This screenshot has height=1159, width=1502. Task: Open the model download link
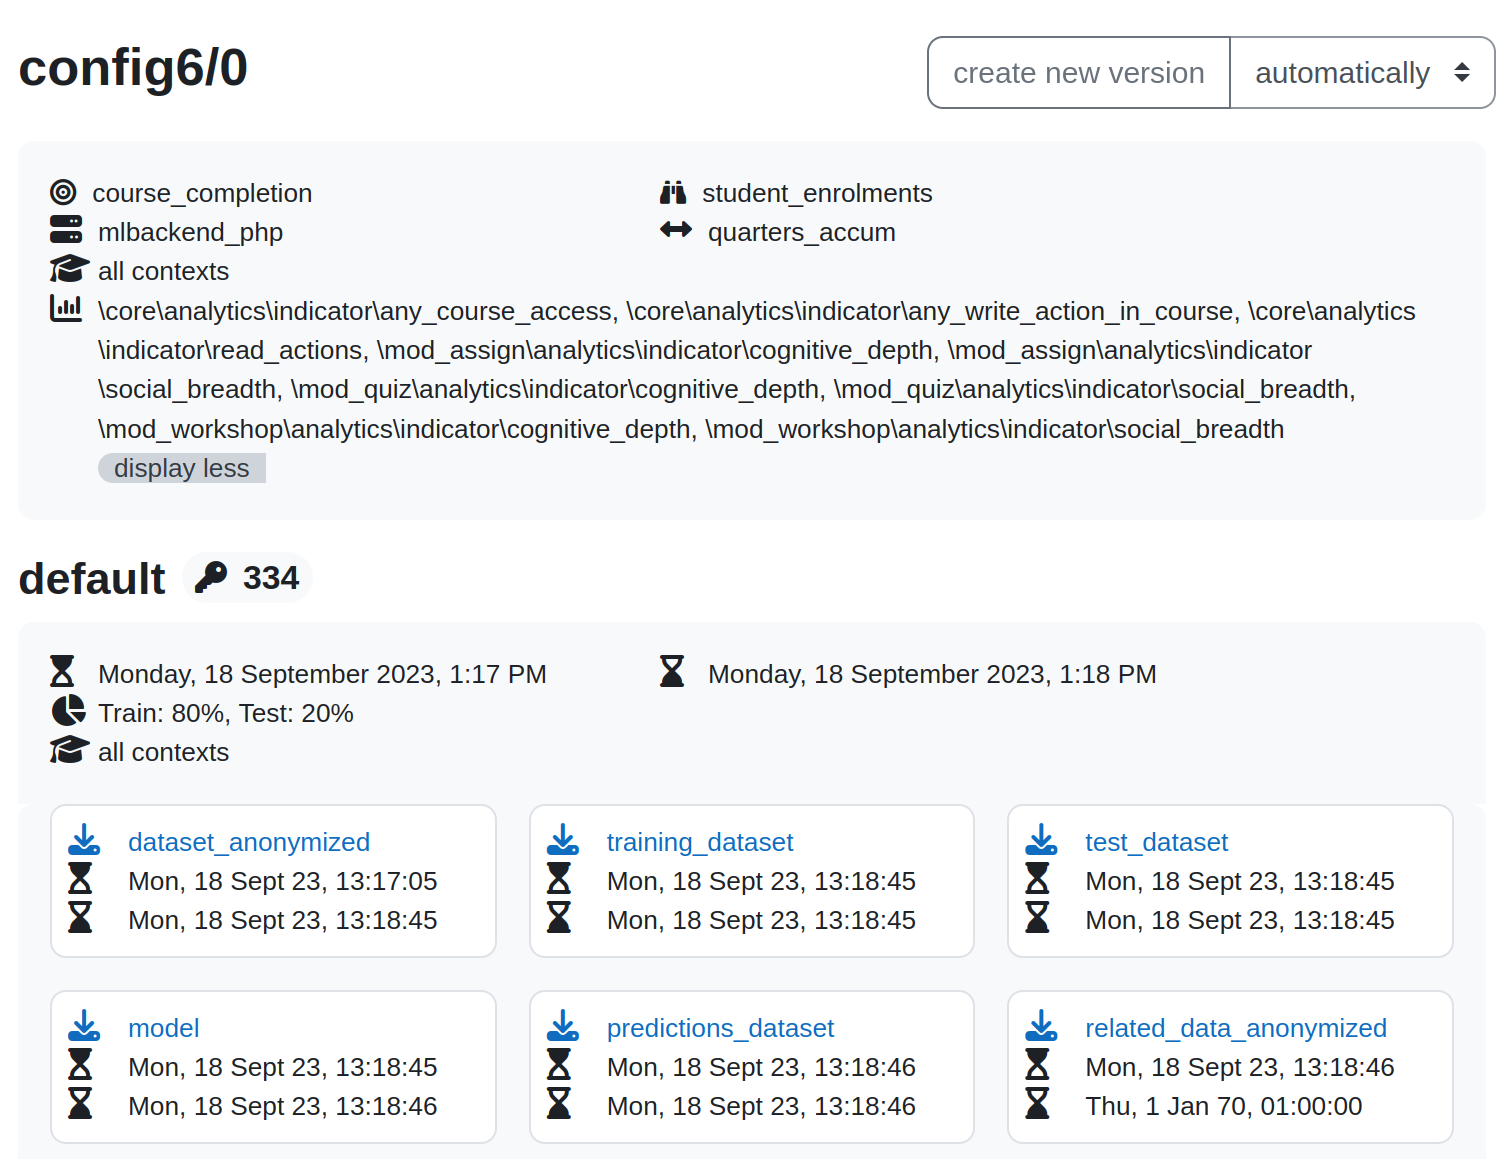coord(164,1028)
